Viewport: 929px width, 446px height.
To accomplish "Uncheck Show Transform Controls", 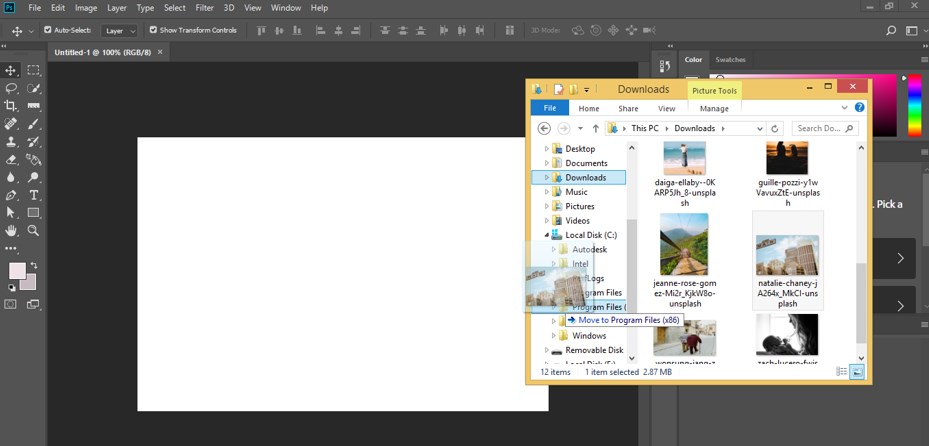I will (153, 30).
